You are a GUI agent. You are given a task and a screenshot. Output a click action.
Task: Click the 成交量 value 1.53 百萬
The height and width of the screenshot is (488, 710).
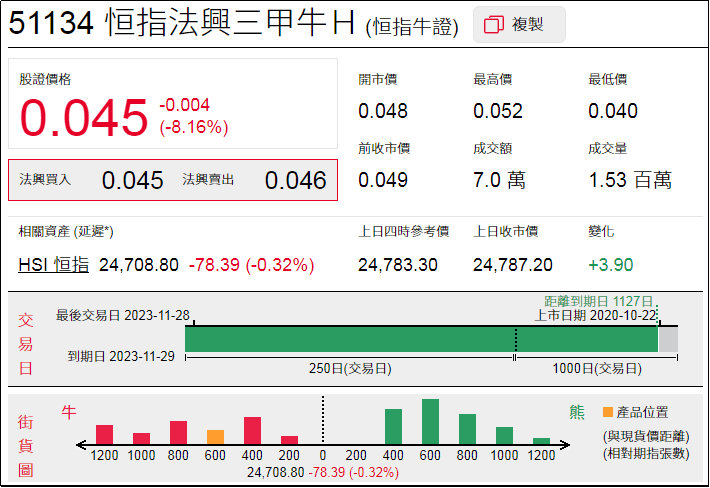tap(630, 180)
